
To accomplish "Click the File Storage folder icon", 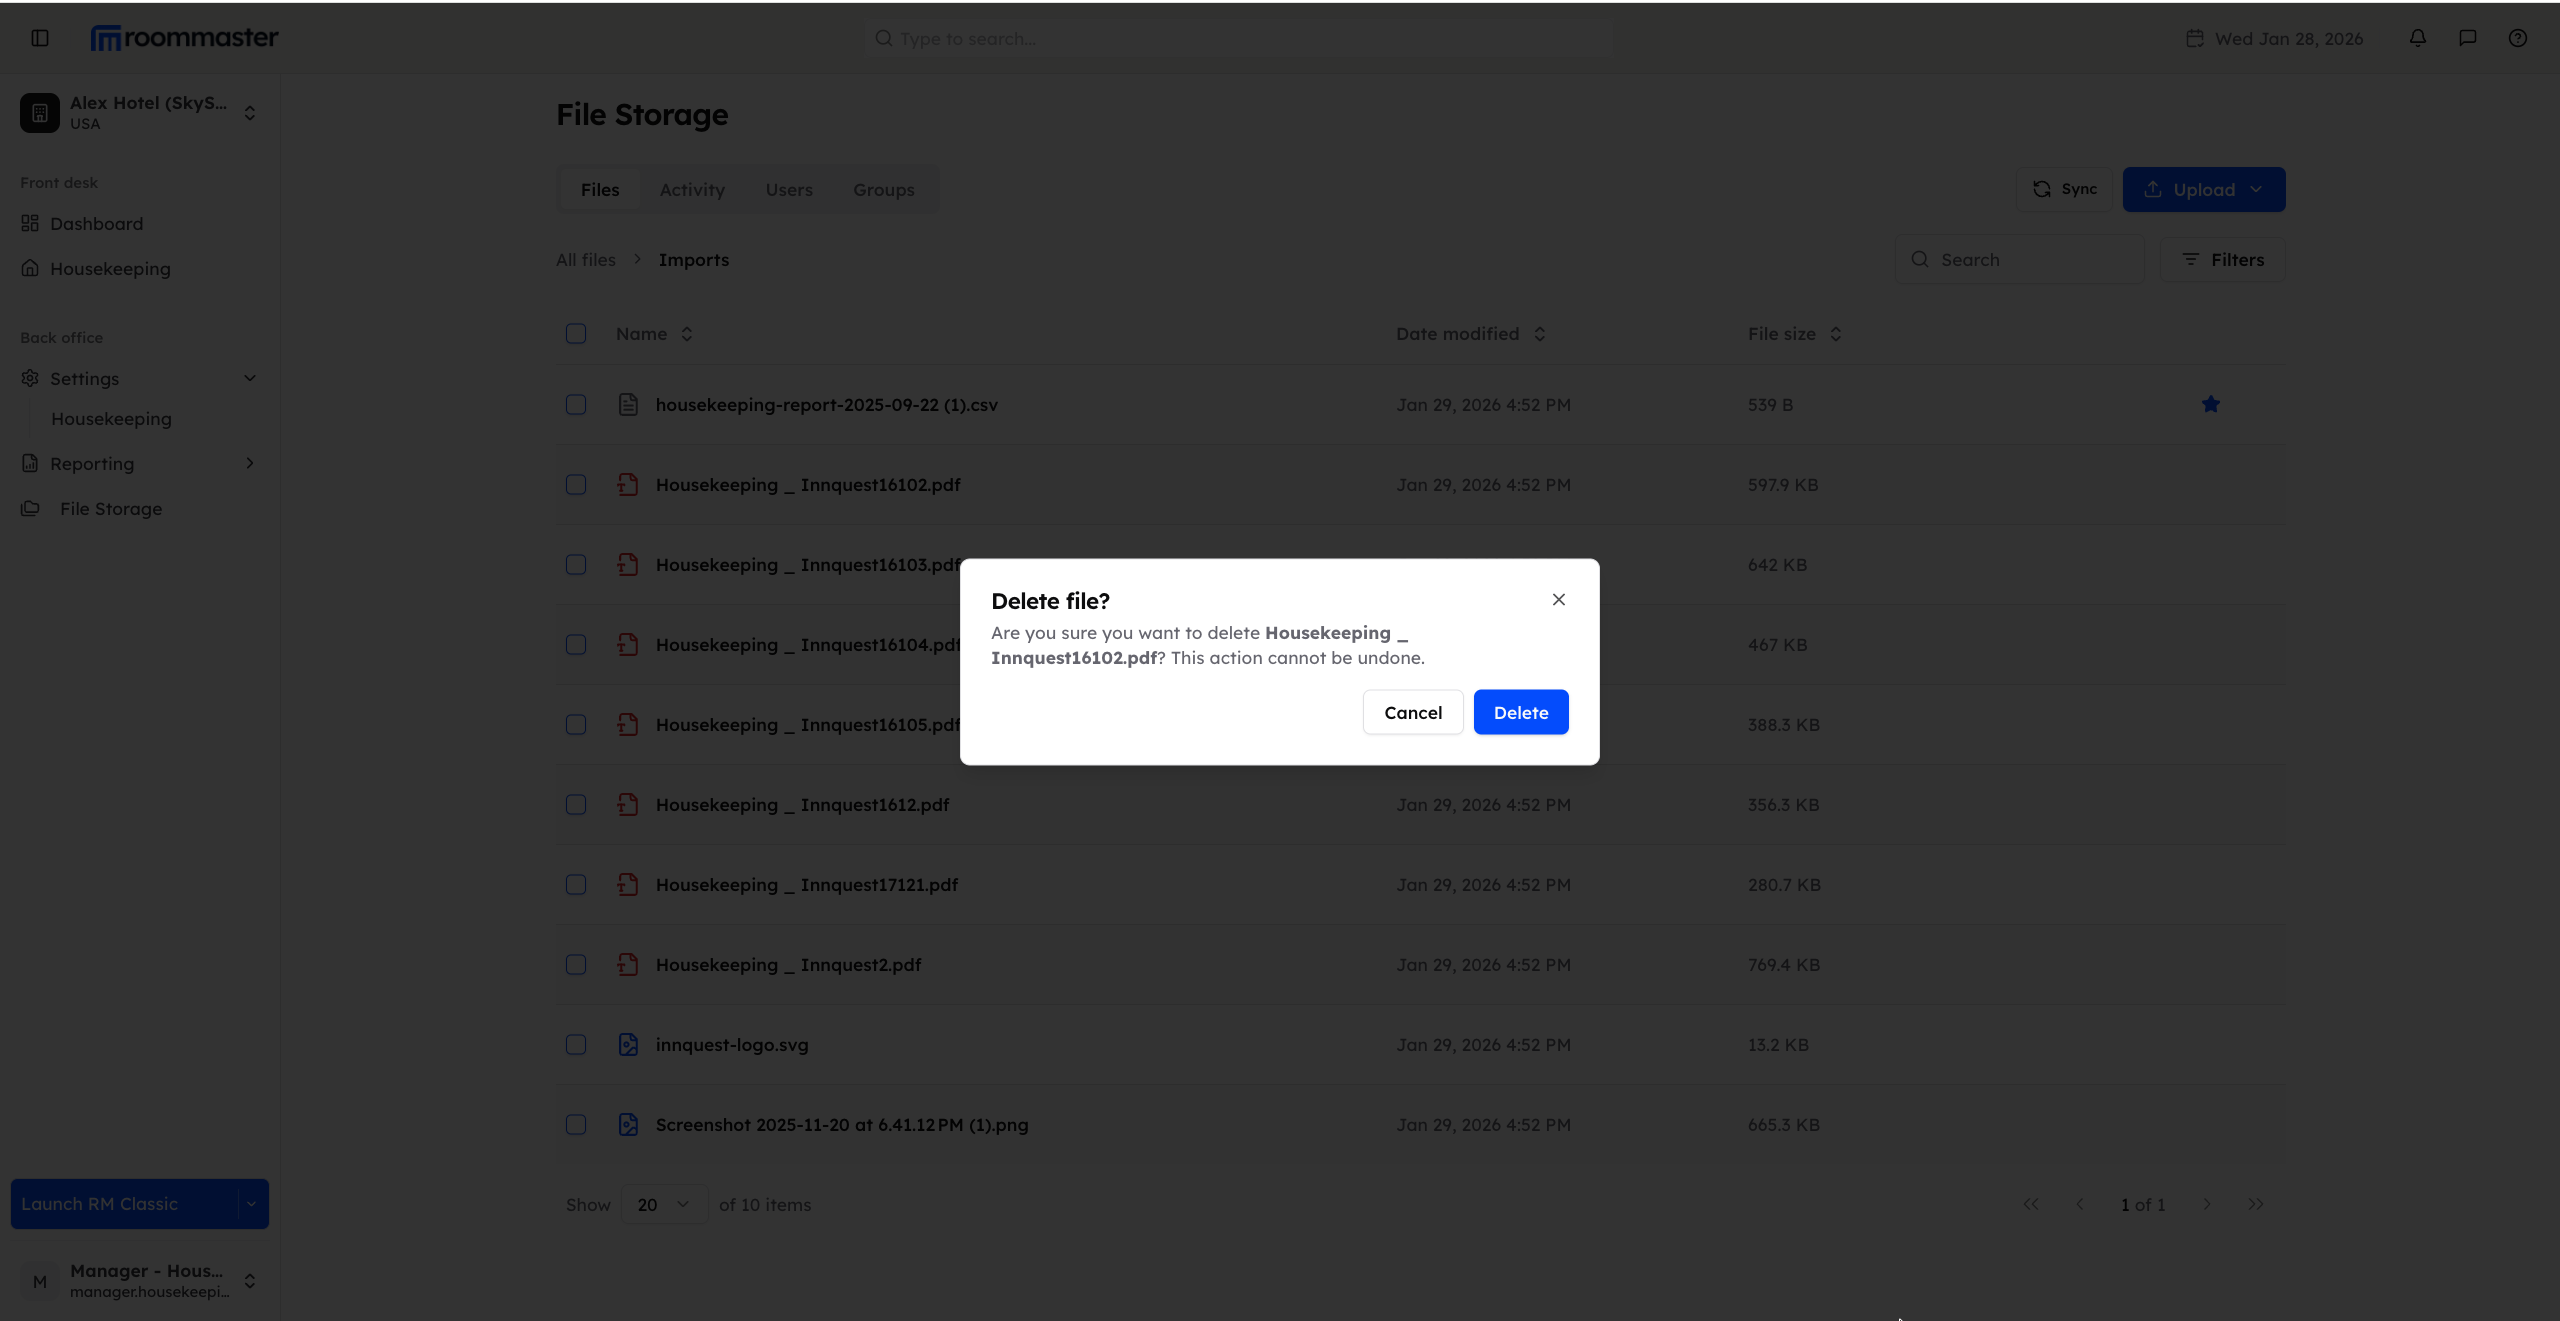I will tap(29, 509).
